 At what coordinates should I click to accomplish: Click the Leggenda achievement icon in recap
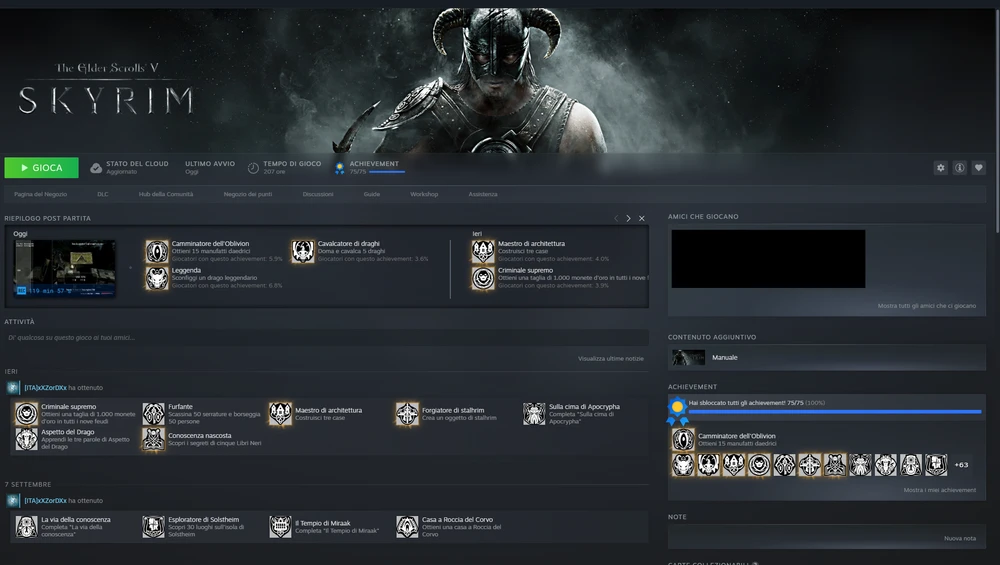[x=157, y=278]
